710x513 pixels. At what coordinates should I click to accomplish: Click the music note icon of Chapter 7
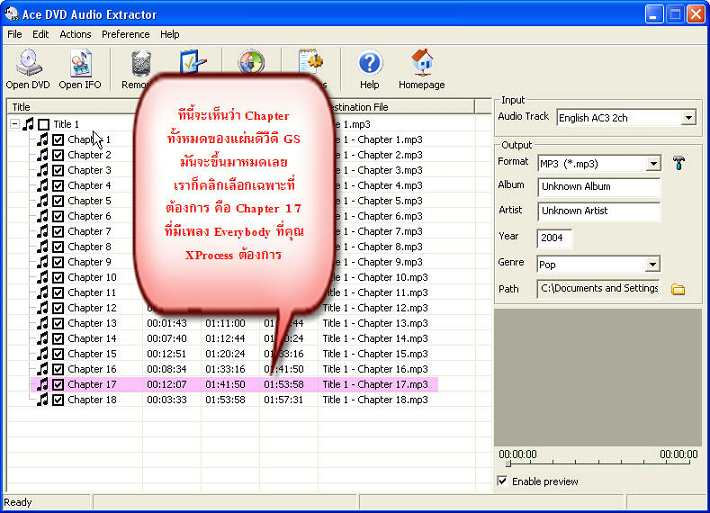tap(43, 231)
